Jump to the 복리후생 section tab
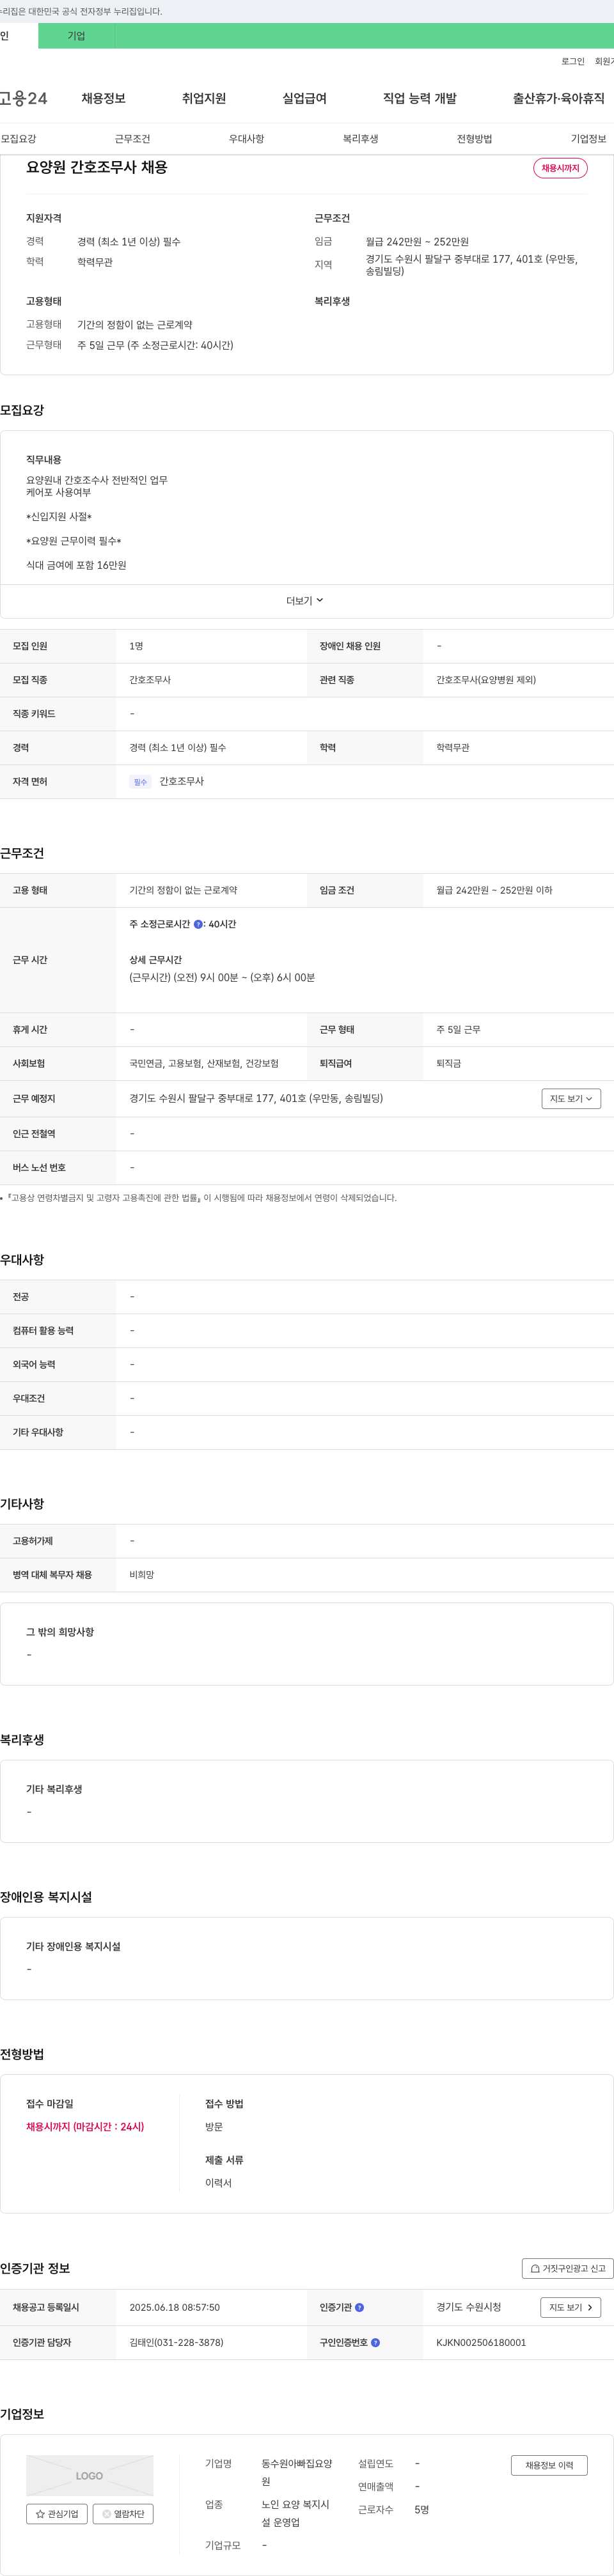This screenshot has height=2576, width=614. pyautogui.click(x=360, y=139)
